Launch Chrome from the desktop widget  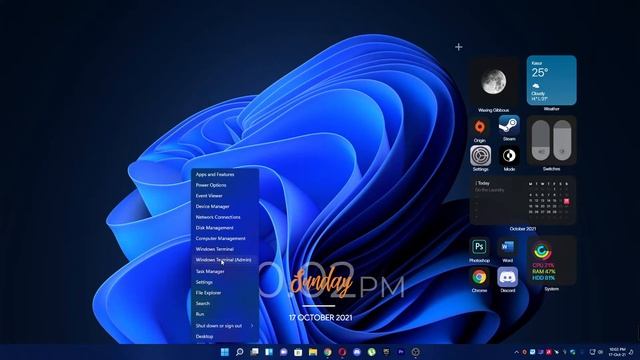click(479, 277)
